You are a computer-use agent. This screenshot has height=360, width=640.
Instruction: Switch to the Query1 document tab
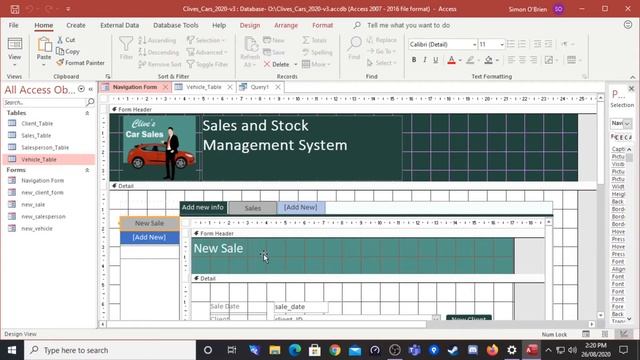(x=260, y=87)
